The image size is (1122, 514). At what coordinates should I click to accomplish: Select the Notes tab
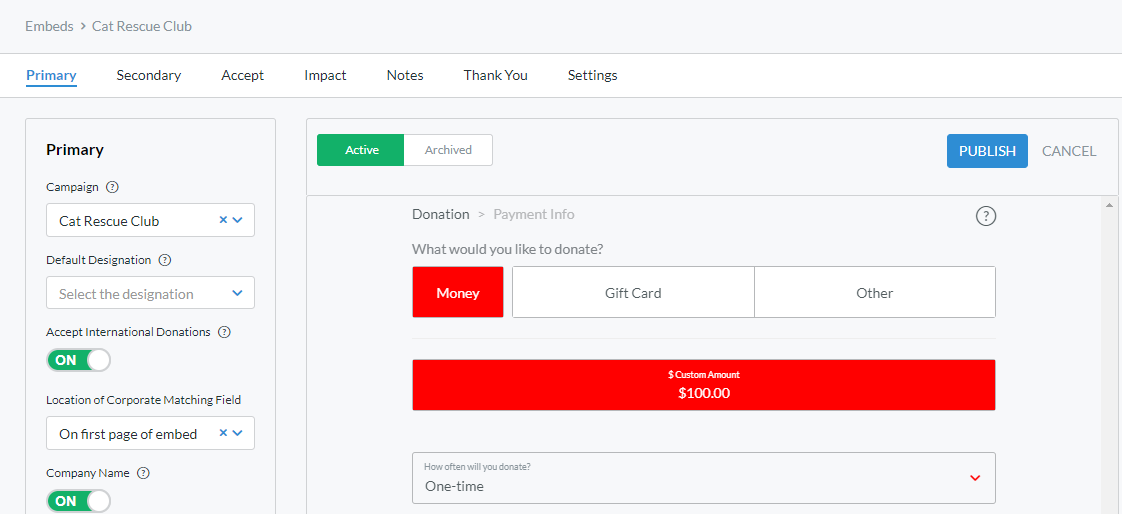405,75
